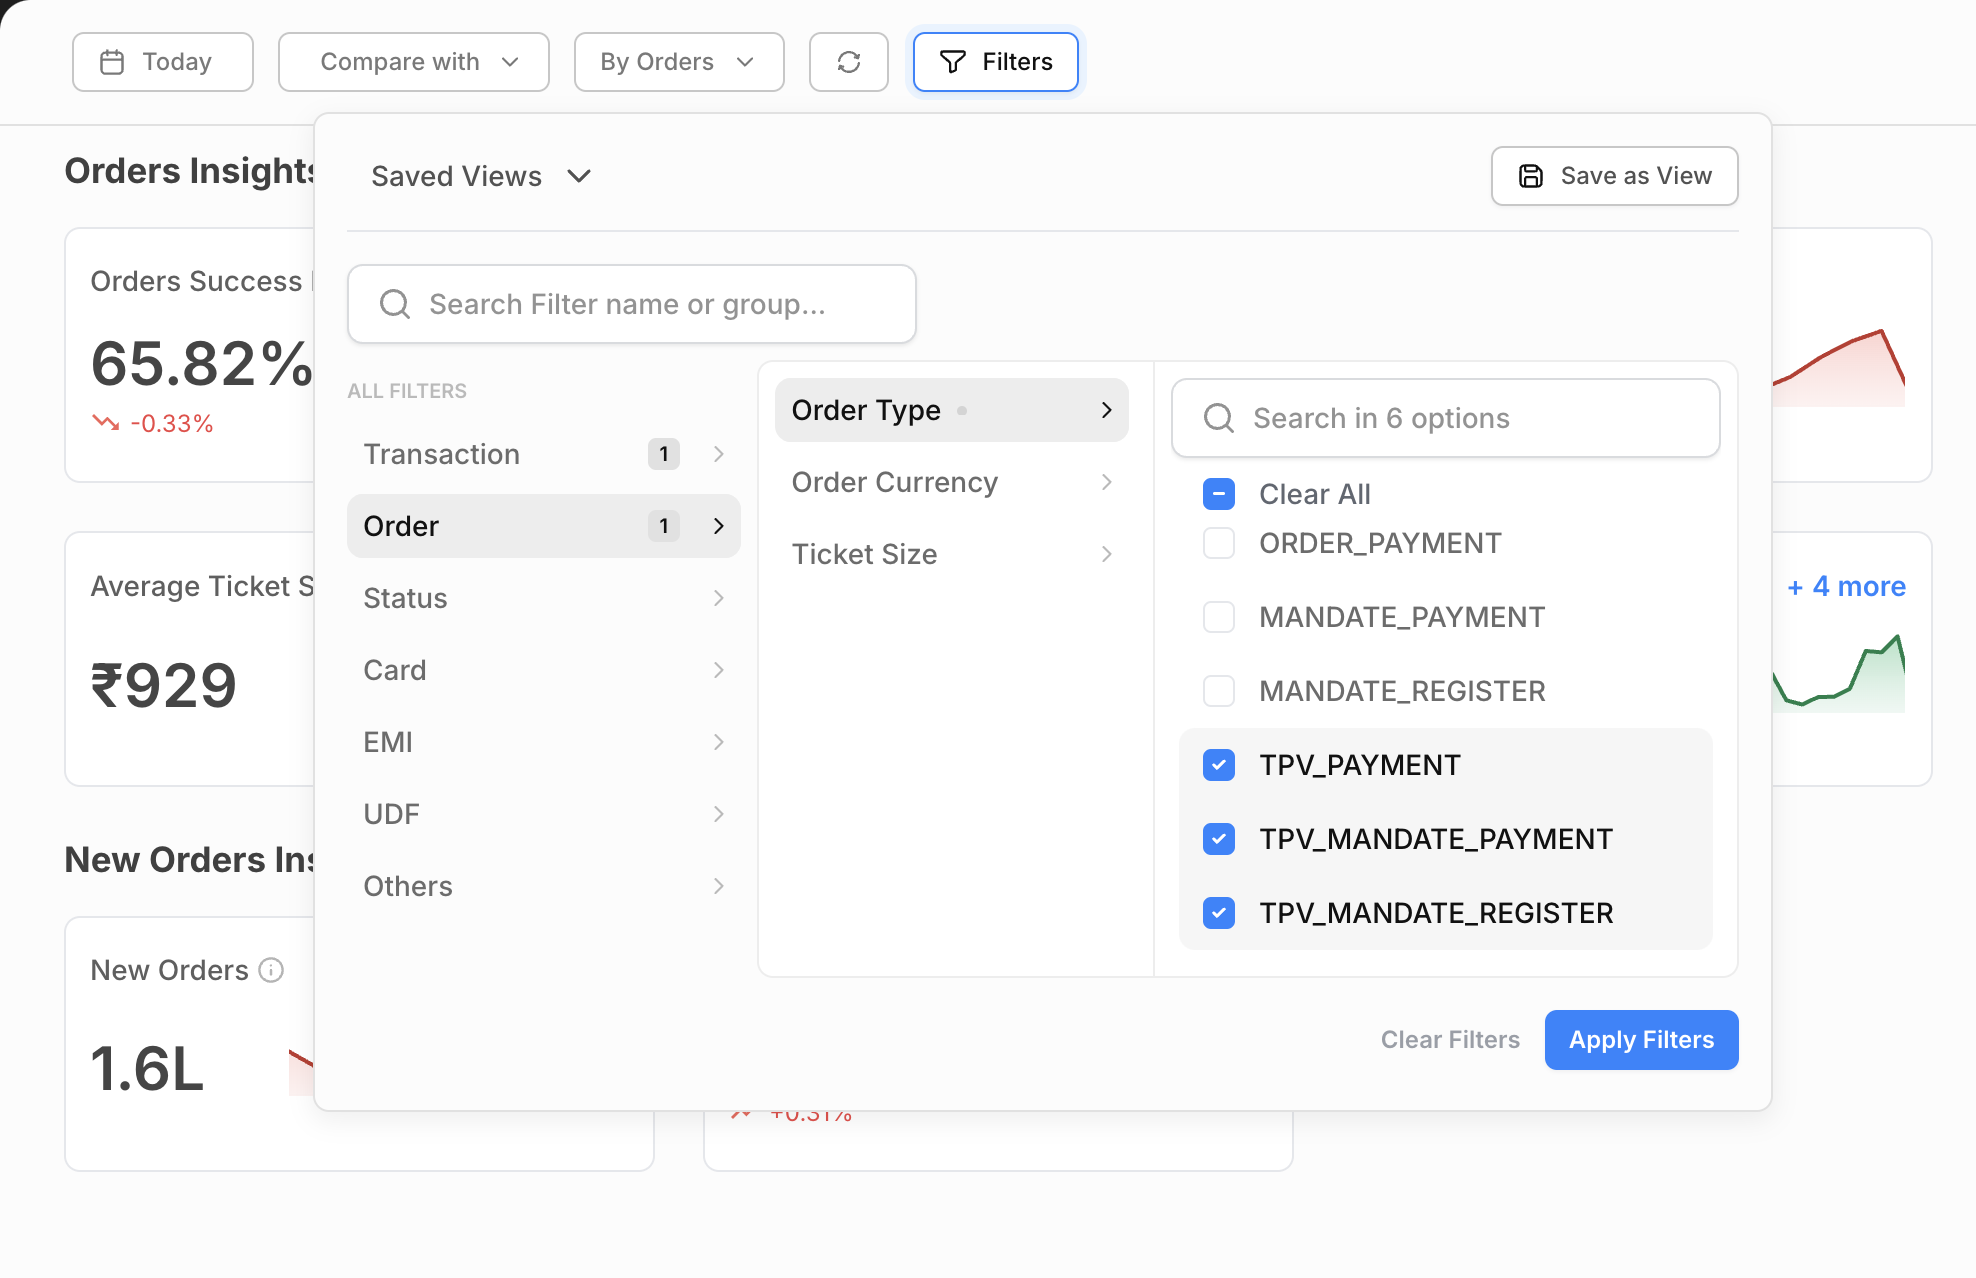This screenshot has height=1278, width=1976.
Task: Click the Save as View disk icon
Action: [1531, 176]
